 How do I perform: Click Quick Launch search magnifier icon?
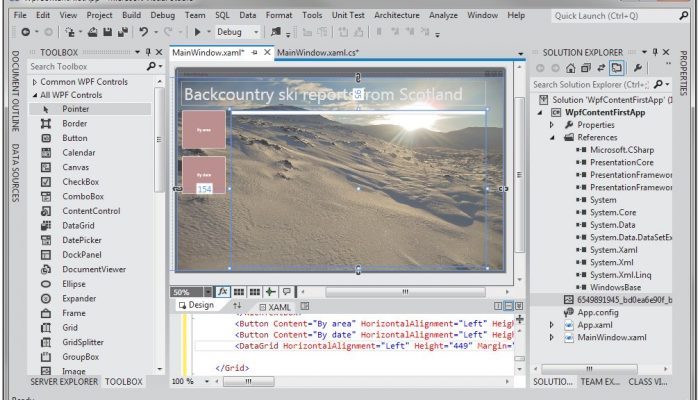pos(683,16)
